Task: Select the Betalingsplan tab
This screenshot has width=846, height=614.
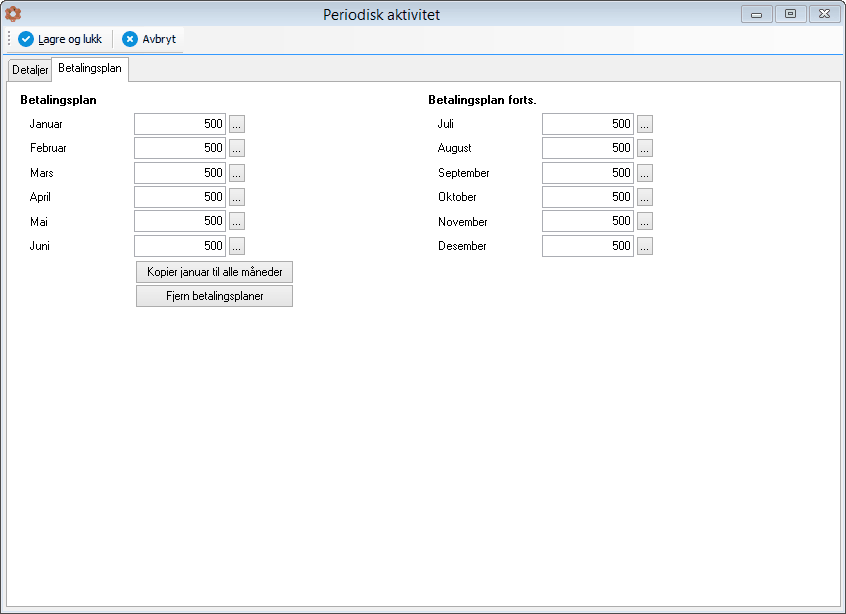Action: [90, 69]
